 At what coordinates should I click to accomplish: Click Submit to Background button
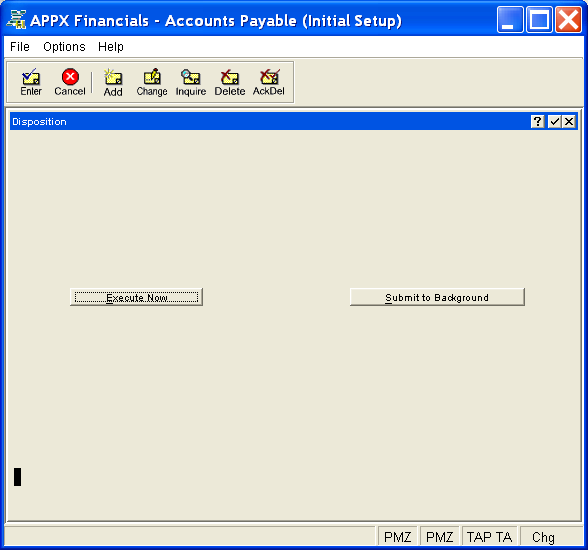(x=437, y=297)
